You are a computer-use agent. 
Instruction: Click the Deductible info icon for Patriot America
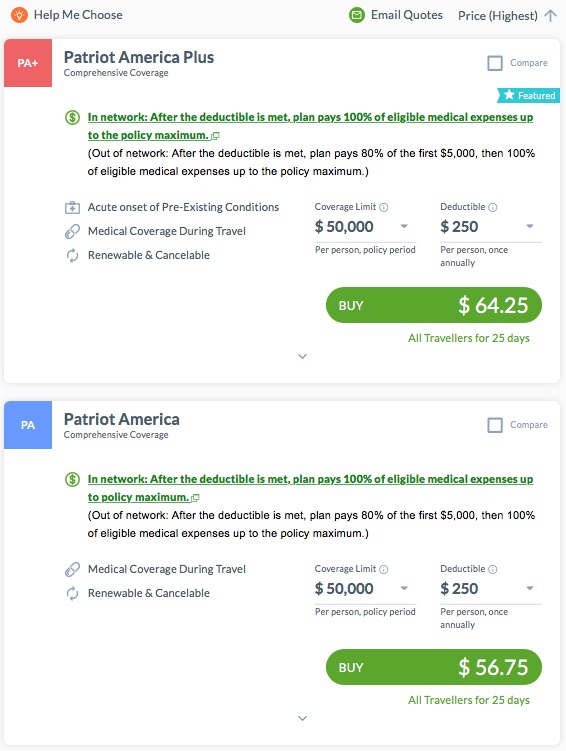[x=493, y=569]
